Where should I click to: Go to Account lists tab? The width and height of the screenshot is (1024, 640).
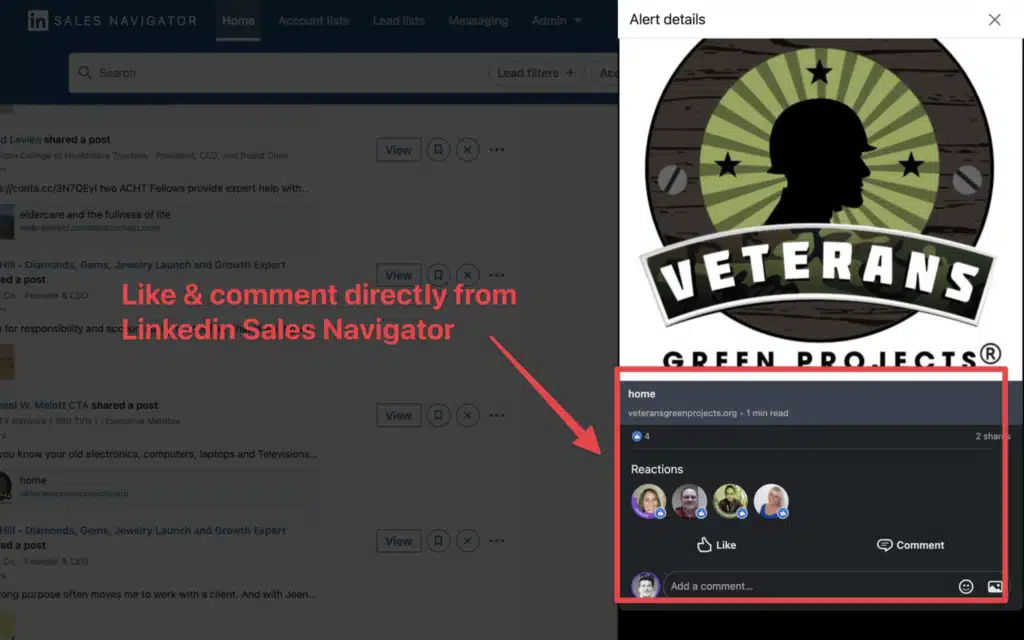click(x=313, y=21)
